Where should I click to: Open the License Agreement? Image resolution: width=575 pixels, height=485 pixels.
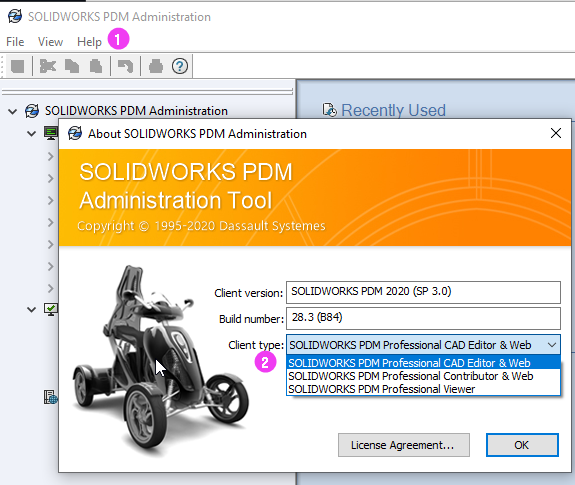point(403,445)
